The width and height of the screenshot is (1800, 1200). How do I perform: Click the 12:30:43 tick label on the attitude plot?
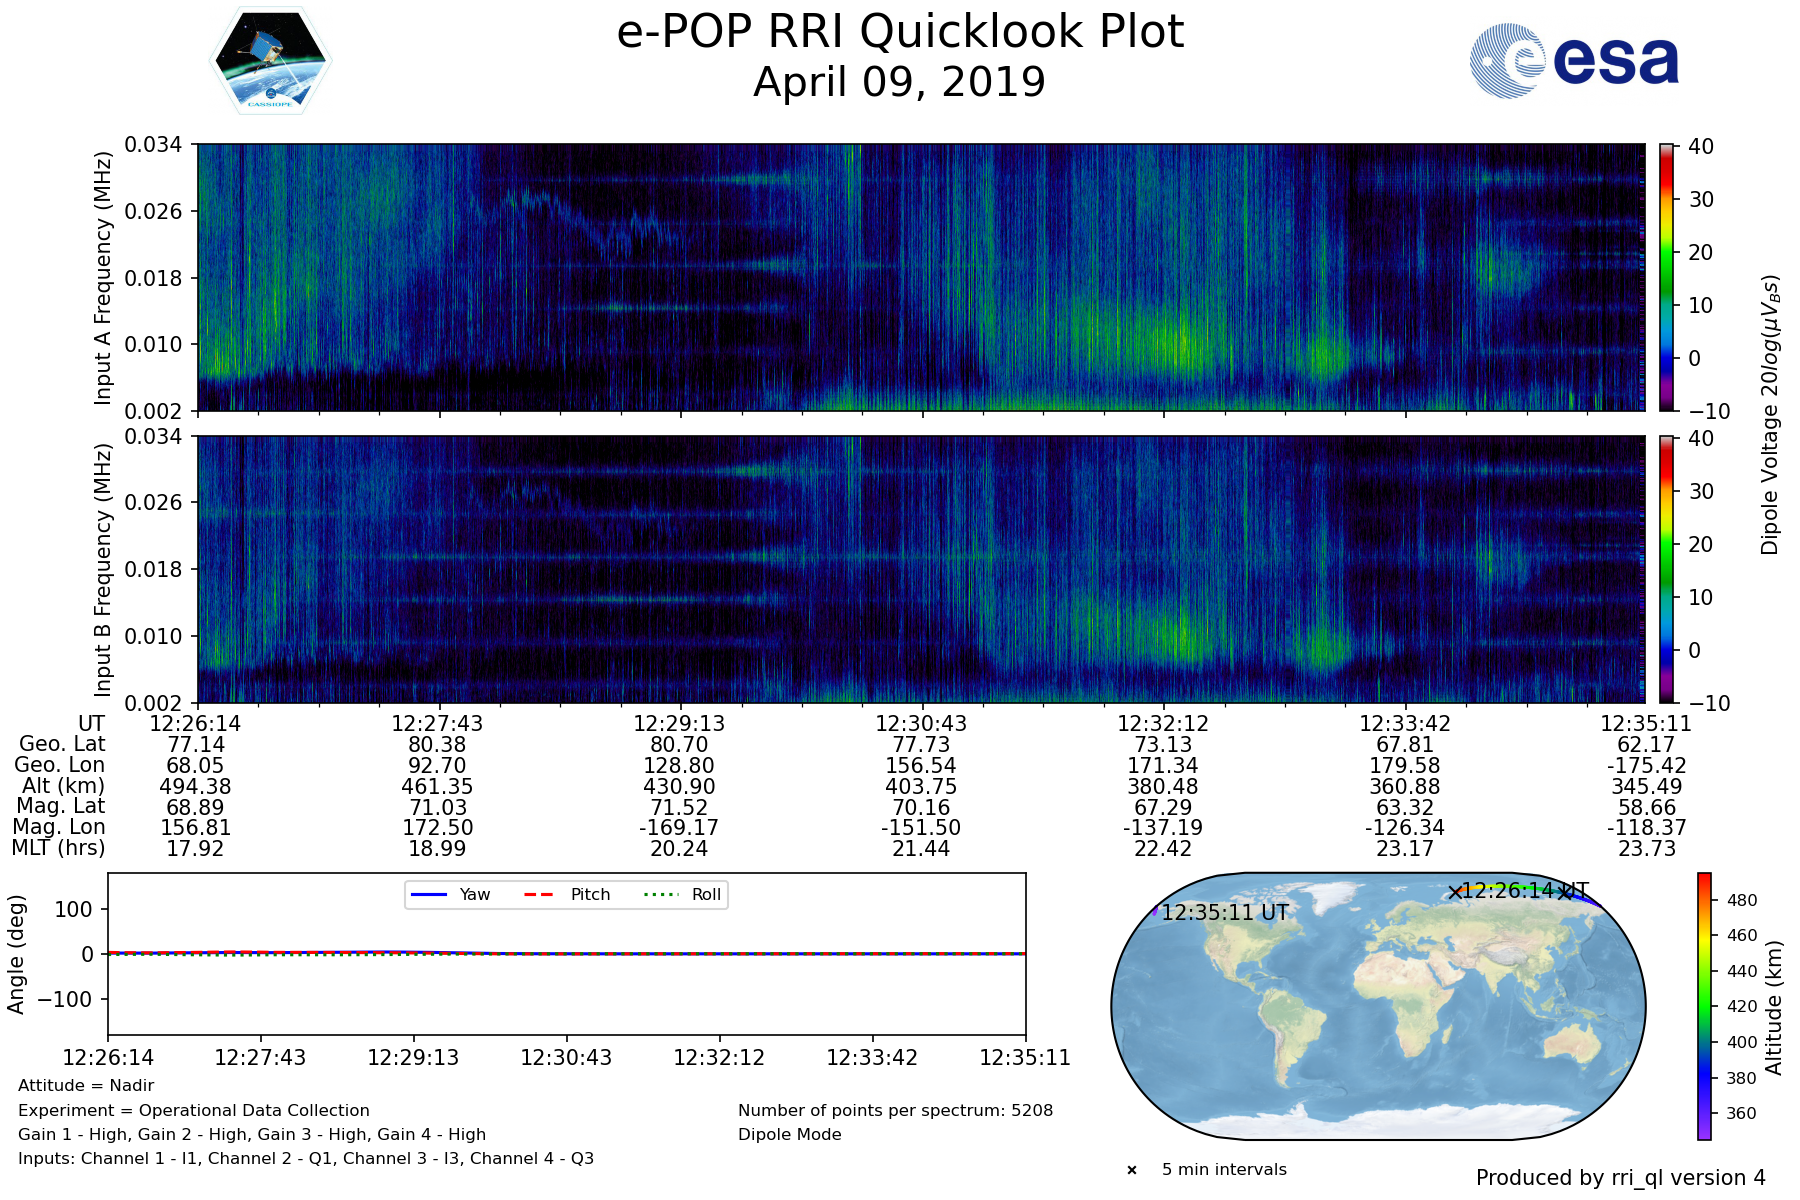(566, 1058)
